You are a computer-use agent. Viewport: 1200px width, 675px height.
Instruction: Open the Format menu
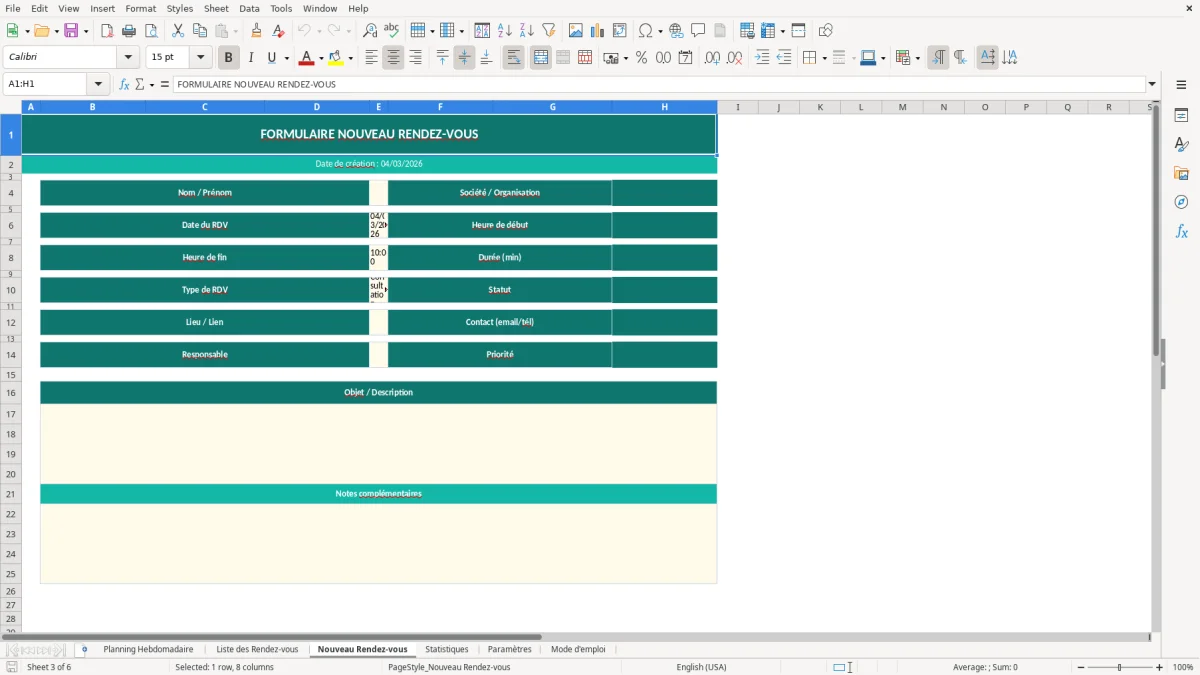(x=141, y=8)
